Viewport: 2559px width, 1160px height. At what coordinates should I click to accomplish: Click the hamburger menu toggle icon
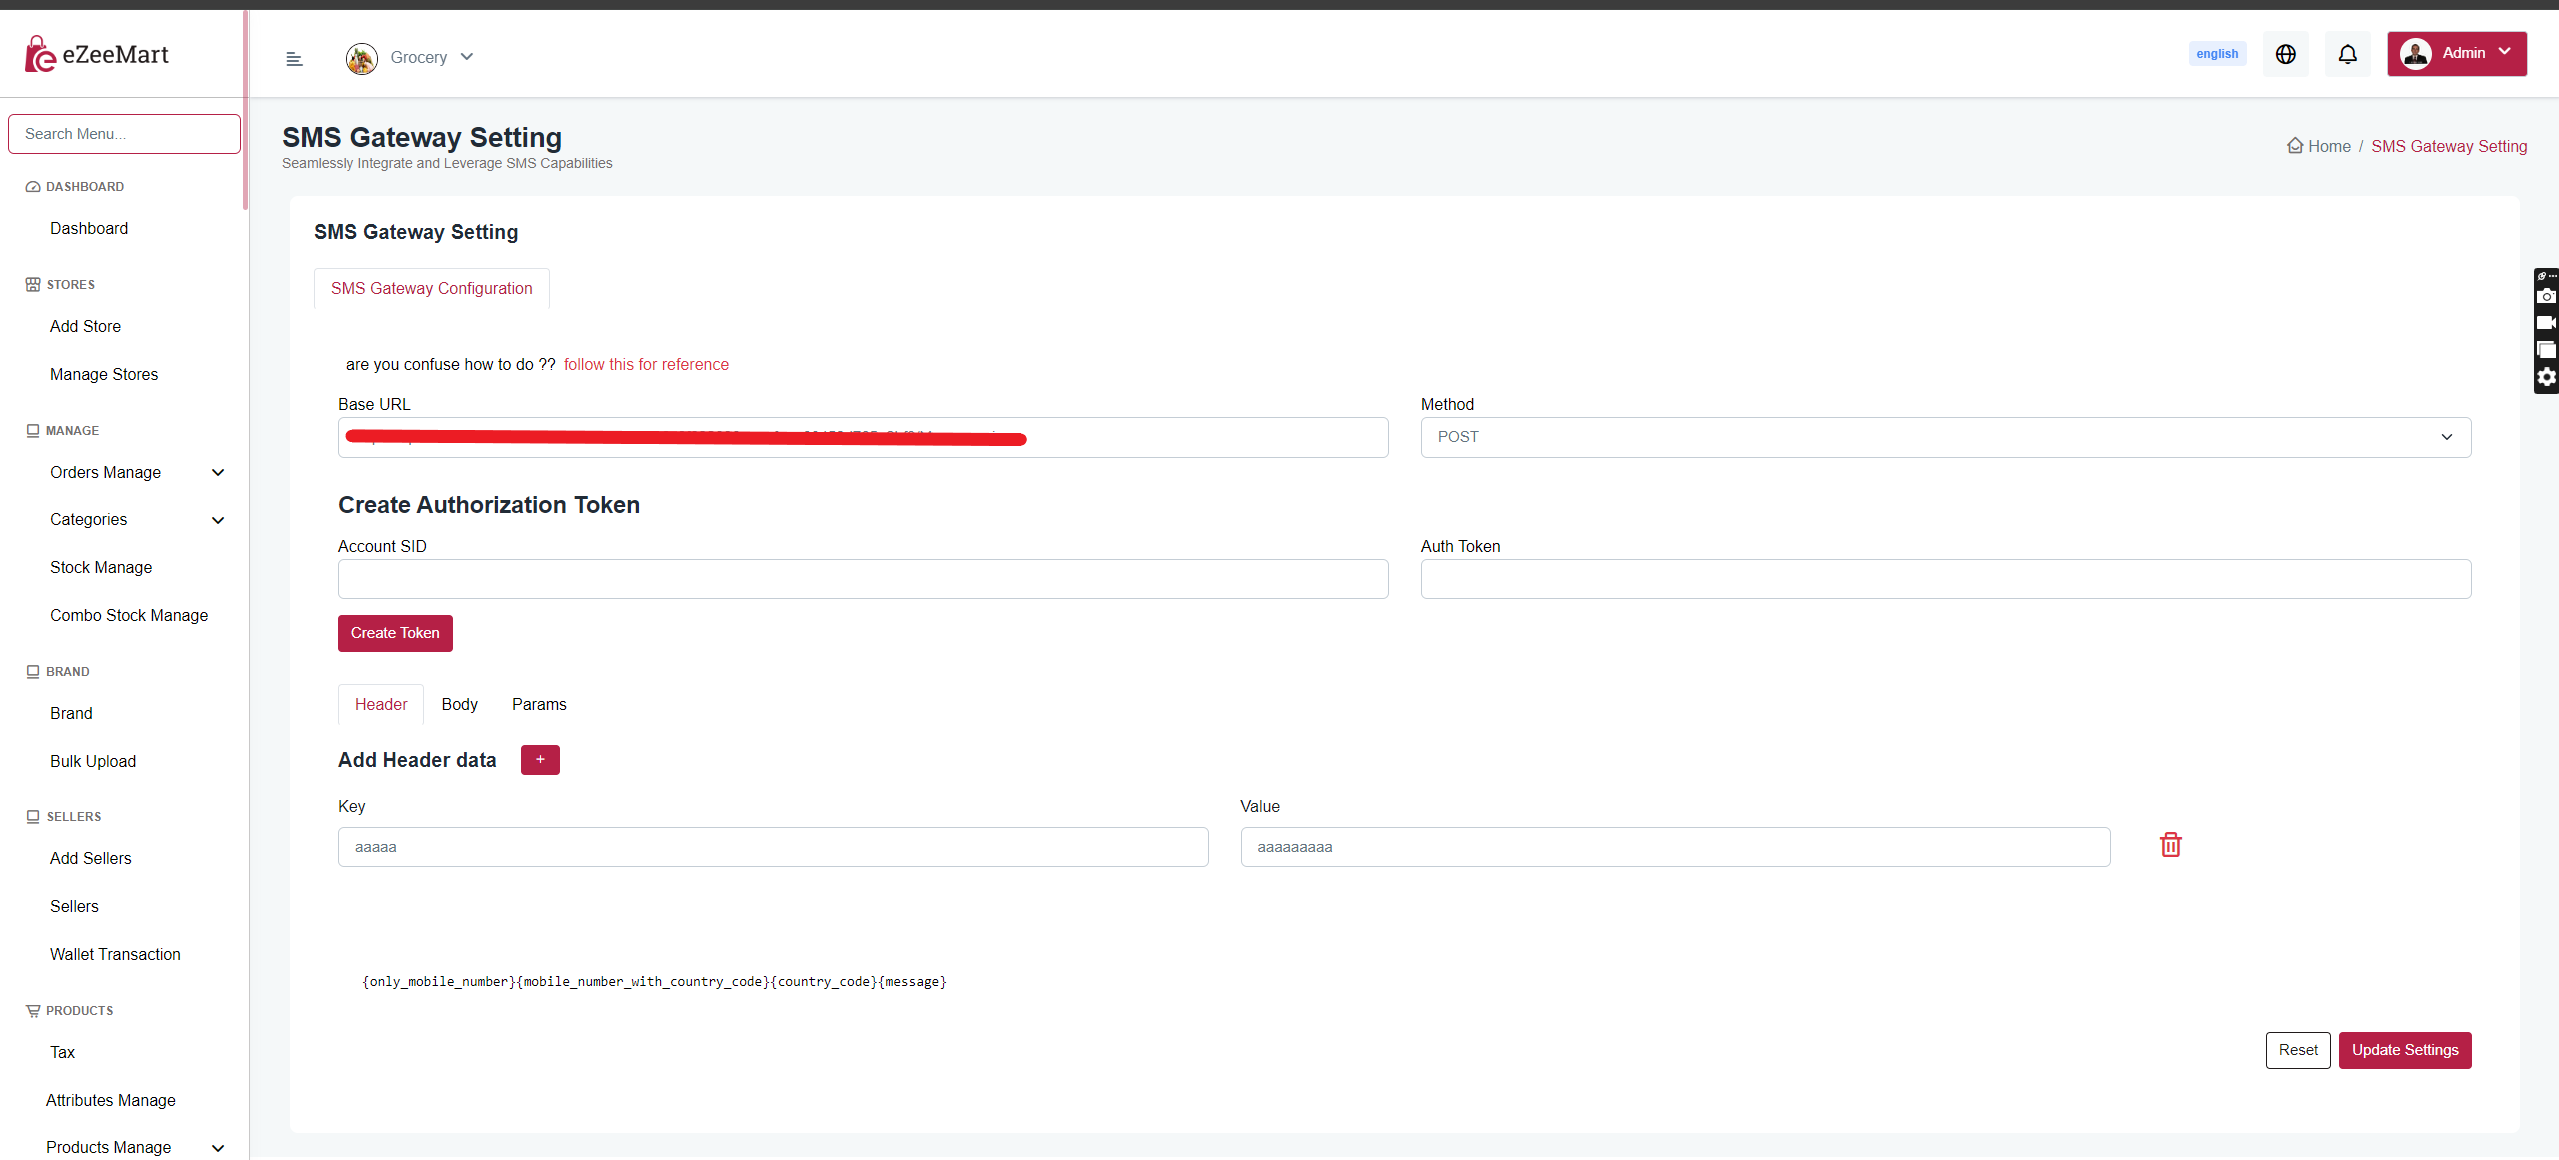[294, 59]
